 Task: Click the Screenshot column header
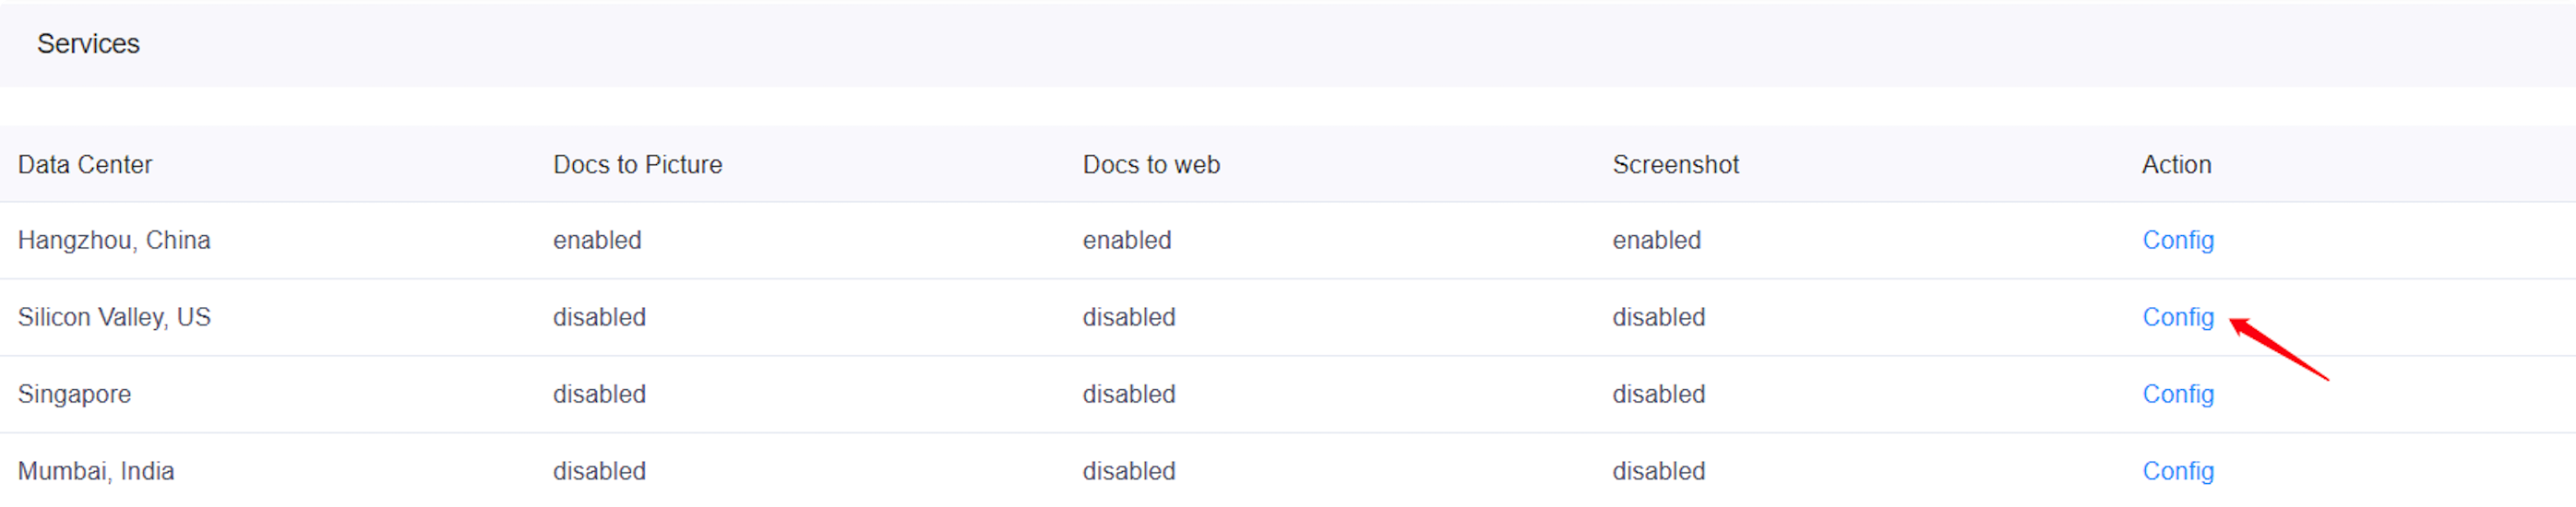[1675, 164]
